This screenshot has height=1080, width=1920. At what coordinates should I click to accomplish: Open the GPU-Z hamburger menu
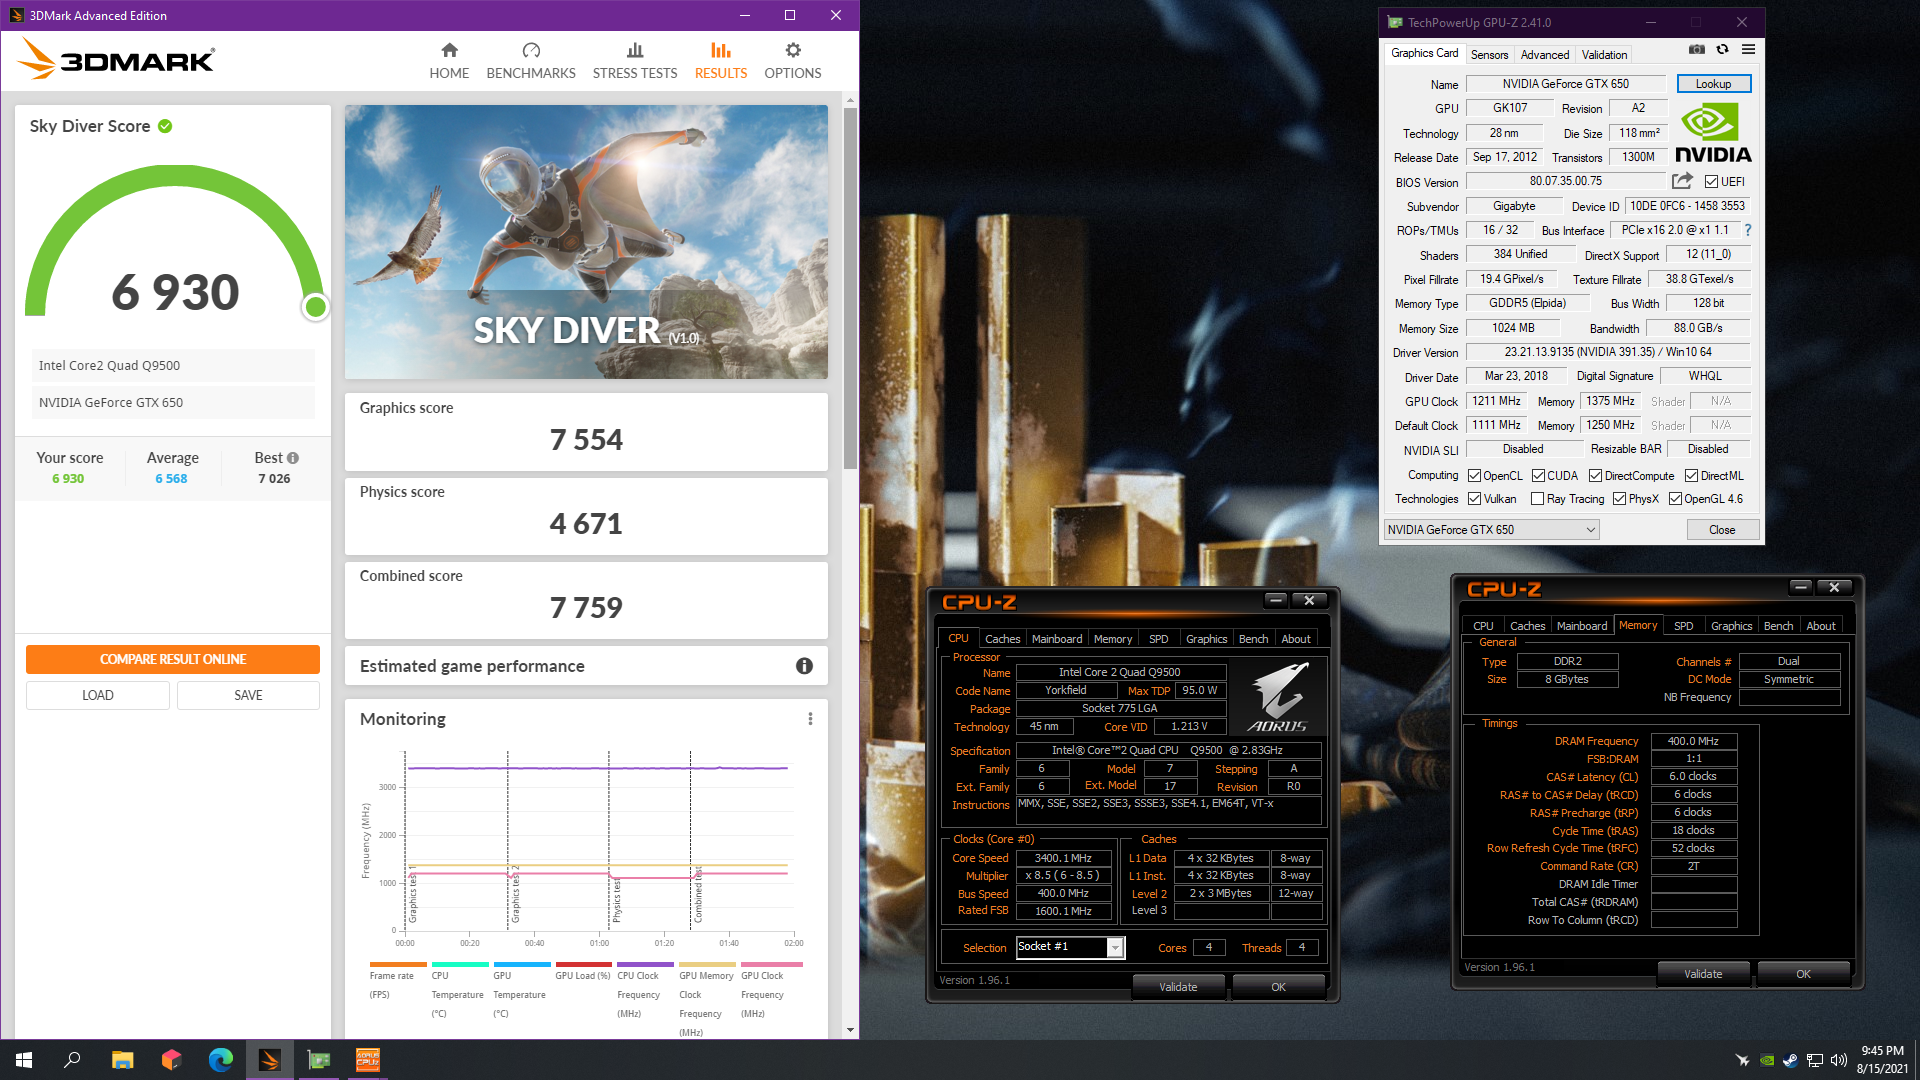click(1748, 49)
